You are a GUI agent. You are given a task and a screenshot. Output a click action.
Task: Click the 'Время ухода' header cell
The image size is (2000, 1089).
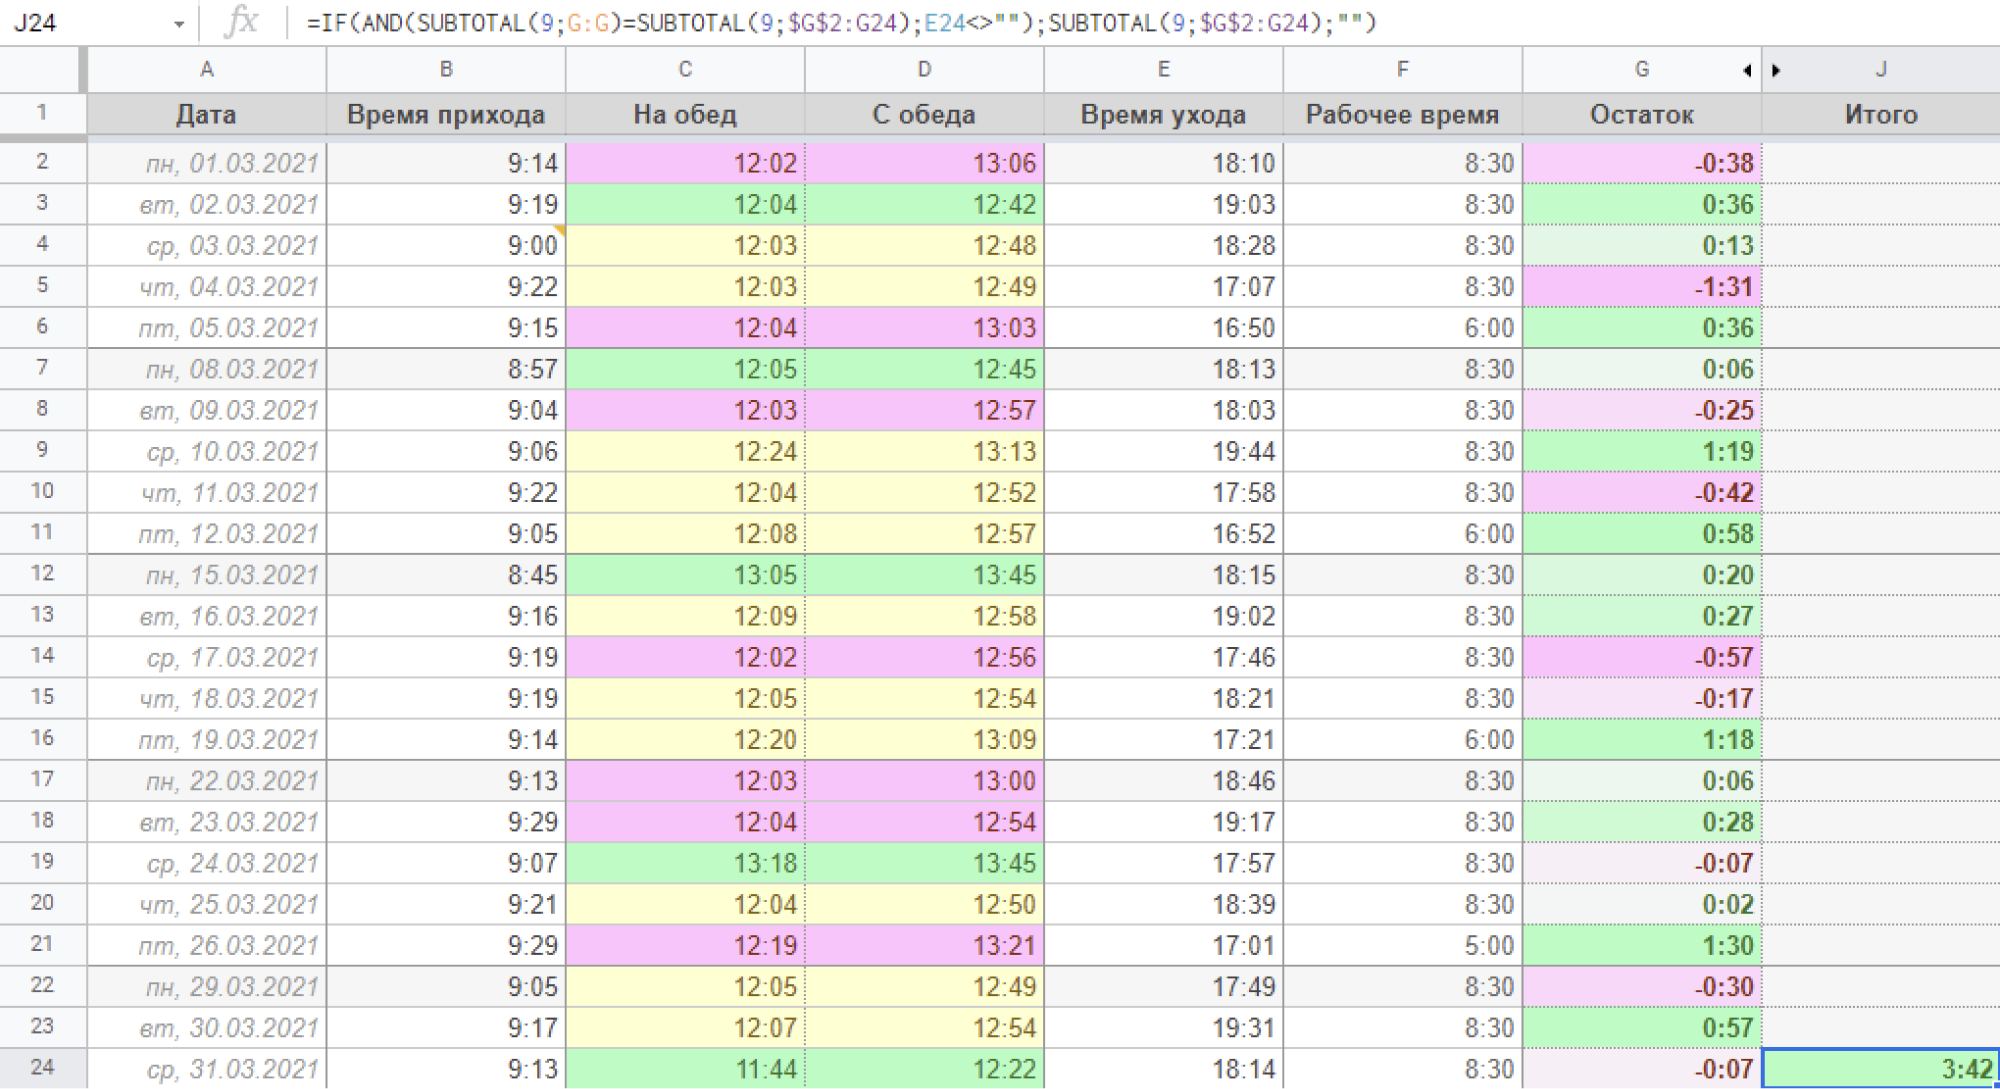tap(1163, 114)
